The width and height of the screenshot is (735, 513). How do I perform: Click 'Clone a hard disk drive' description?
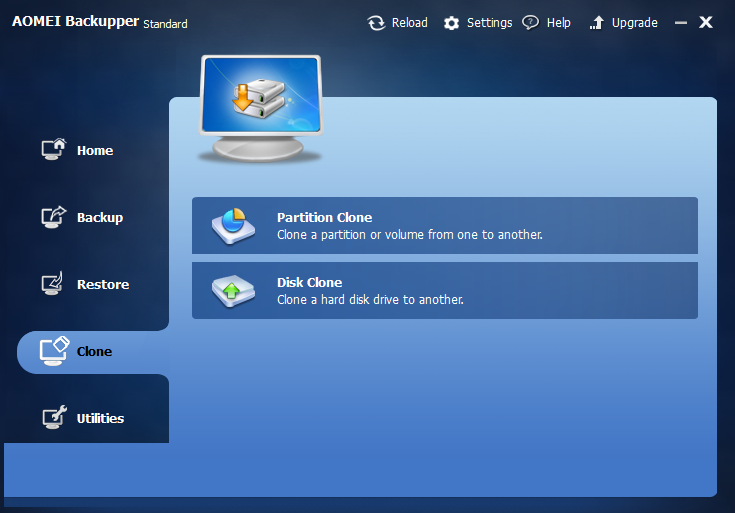(370, 300)
